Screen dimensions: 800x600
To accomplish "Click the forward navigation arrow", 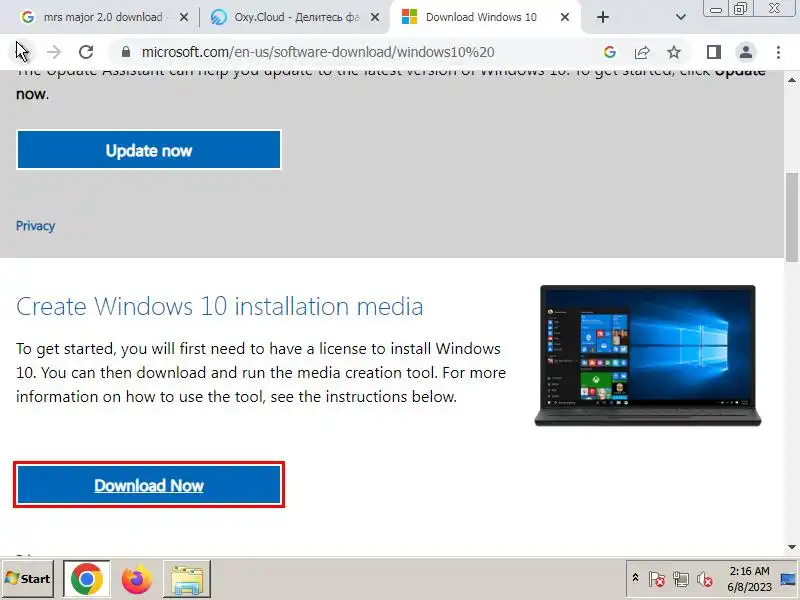I will (x=54, y=52).
